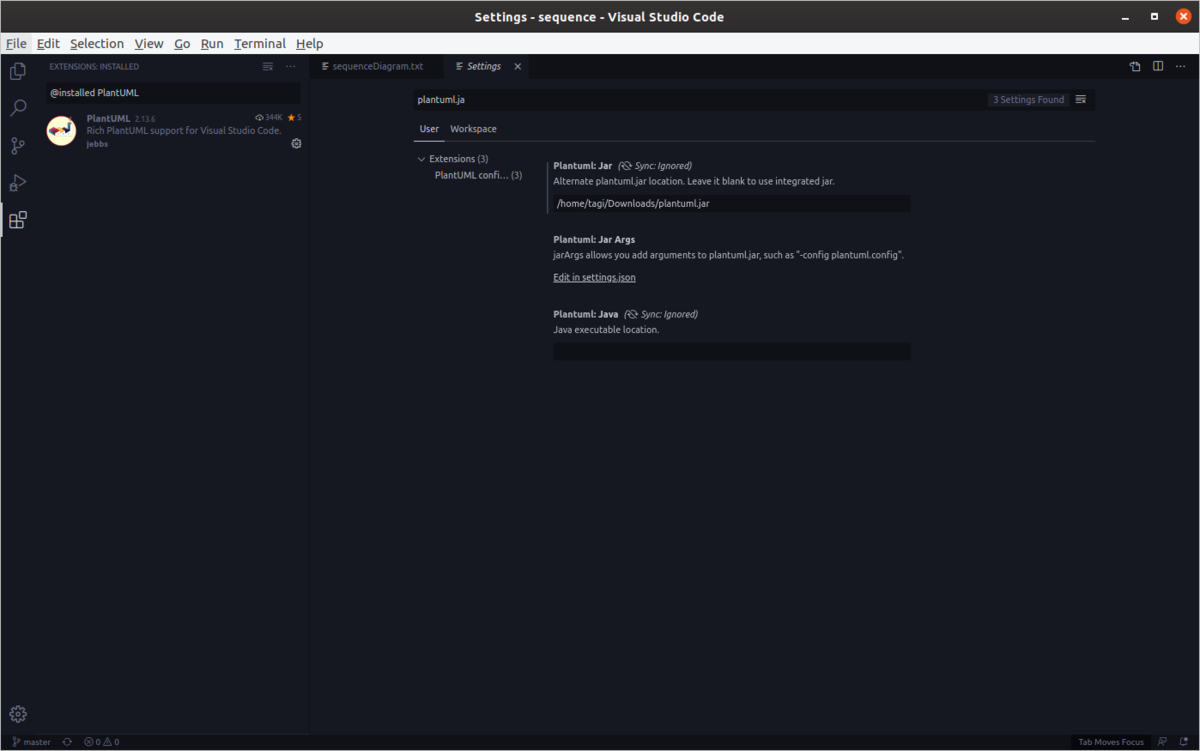Open the Manage gear in the activity bar
Viewport: 1200px width, 751px height.
[x=18, y=714]
